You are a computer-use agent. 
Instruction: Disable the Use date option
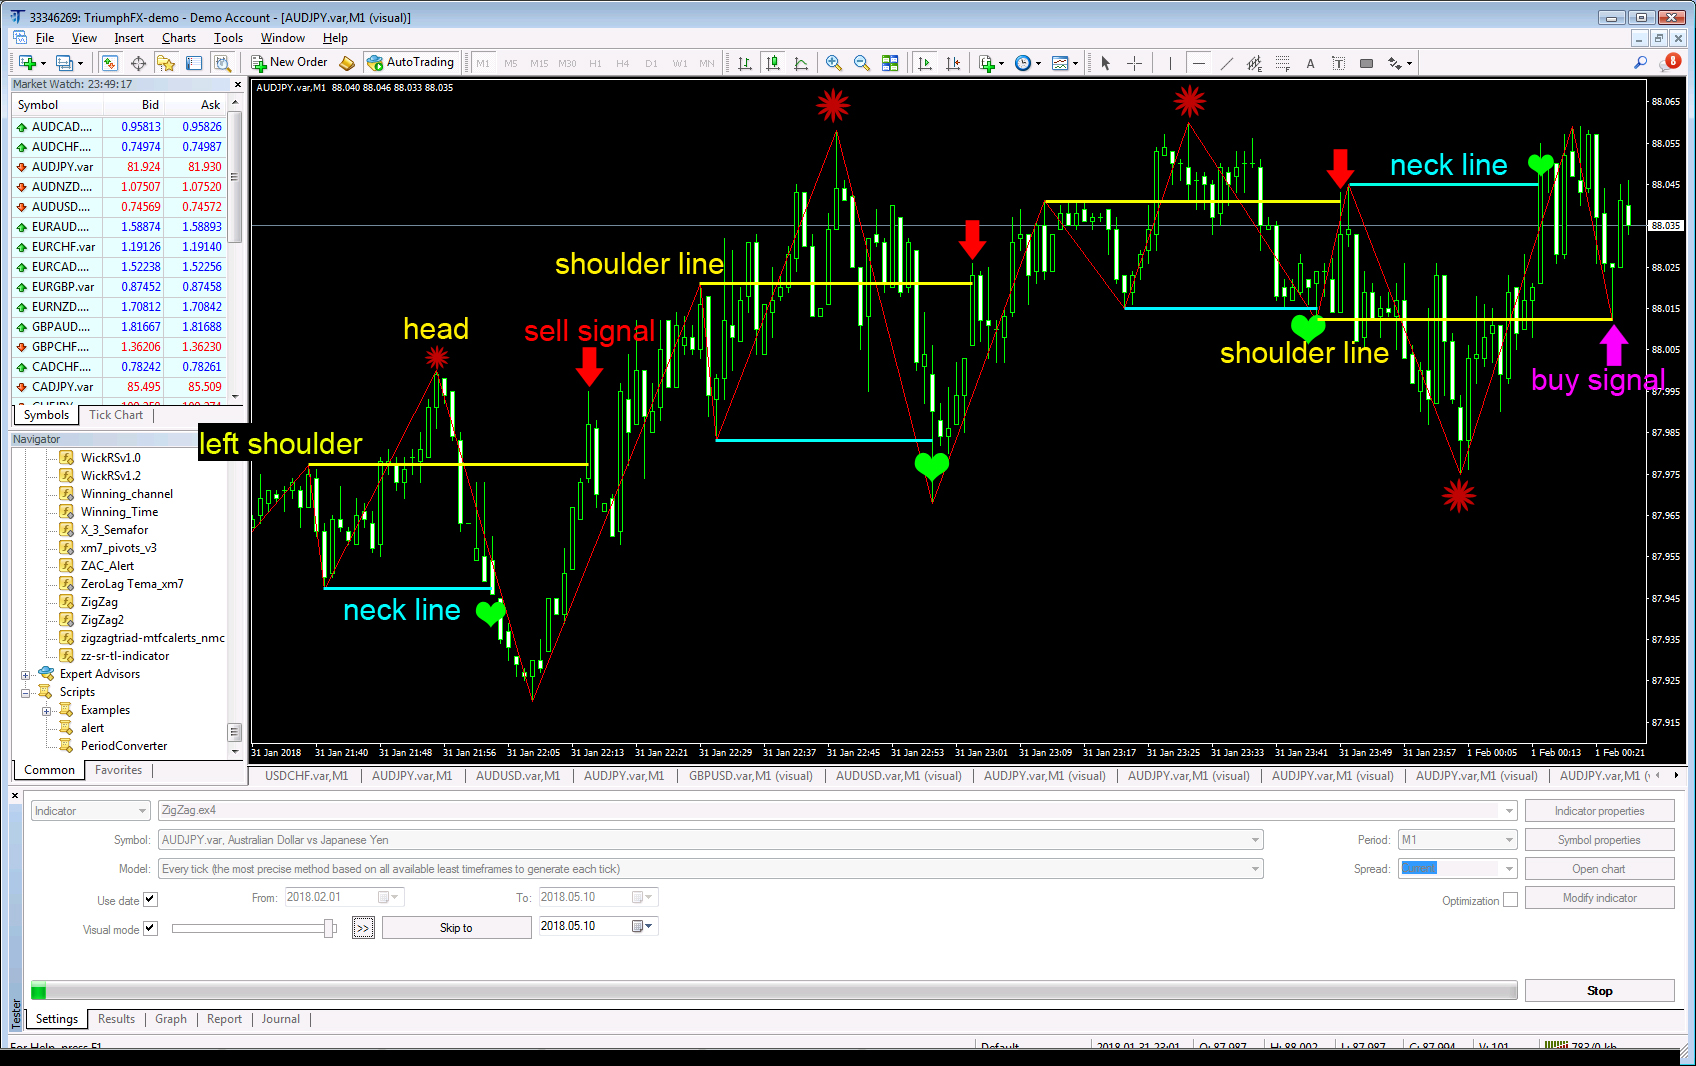[150, 899]
